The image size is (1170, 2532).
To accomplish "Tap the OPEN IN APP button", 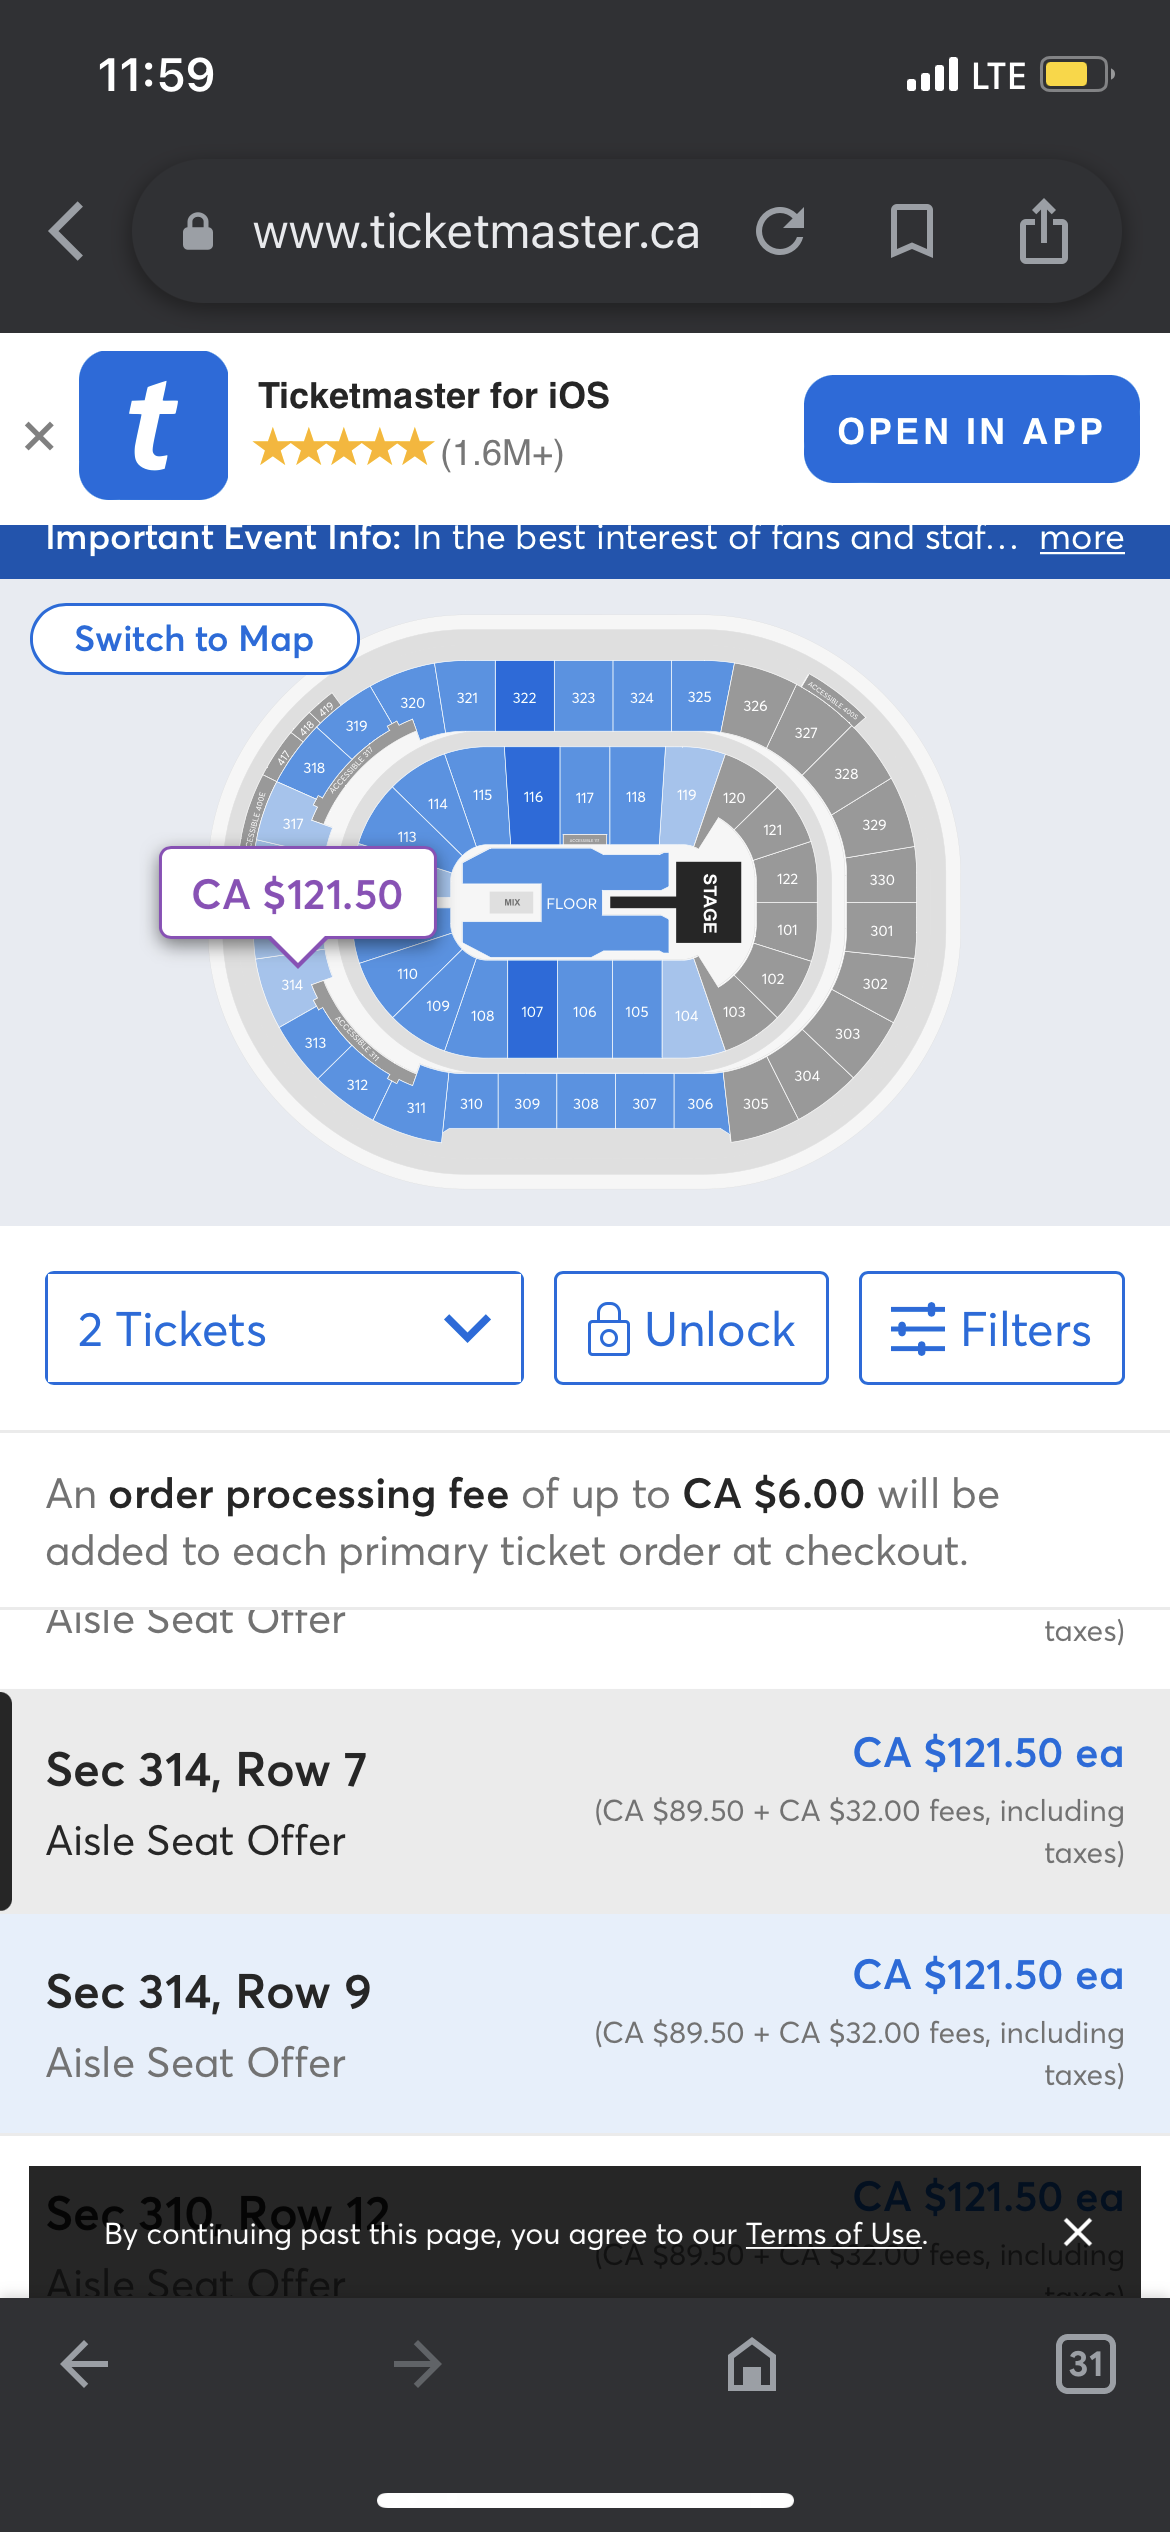I will tap(972, 429).
